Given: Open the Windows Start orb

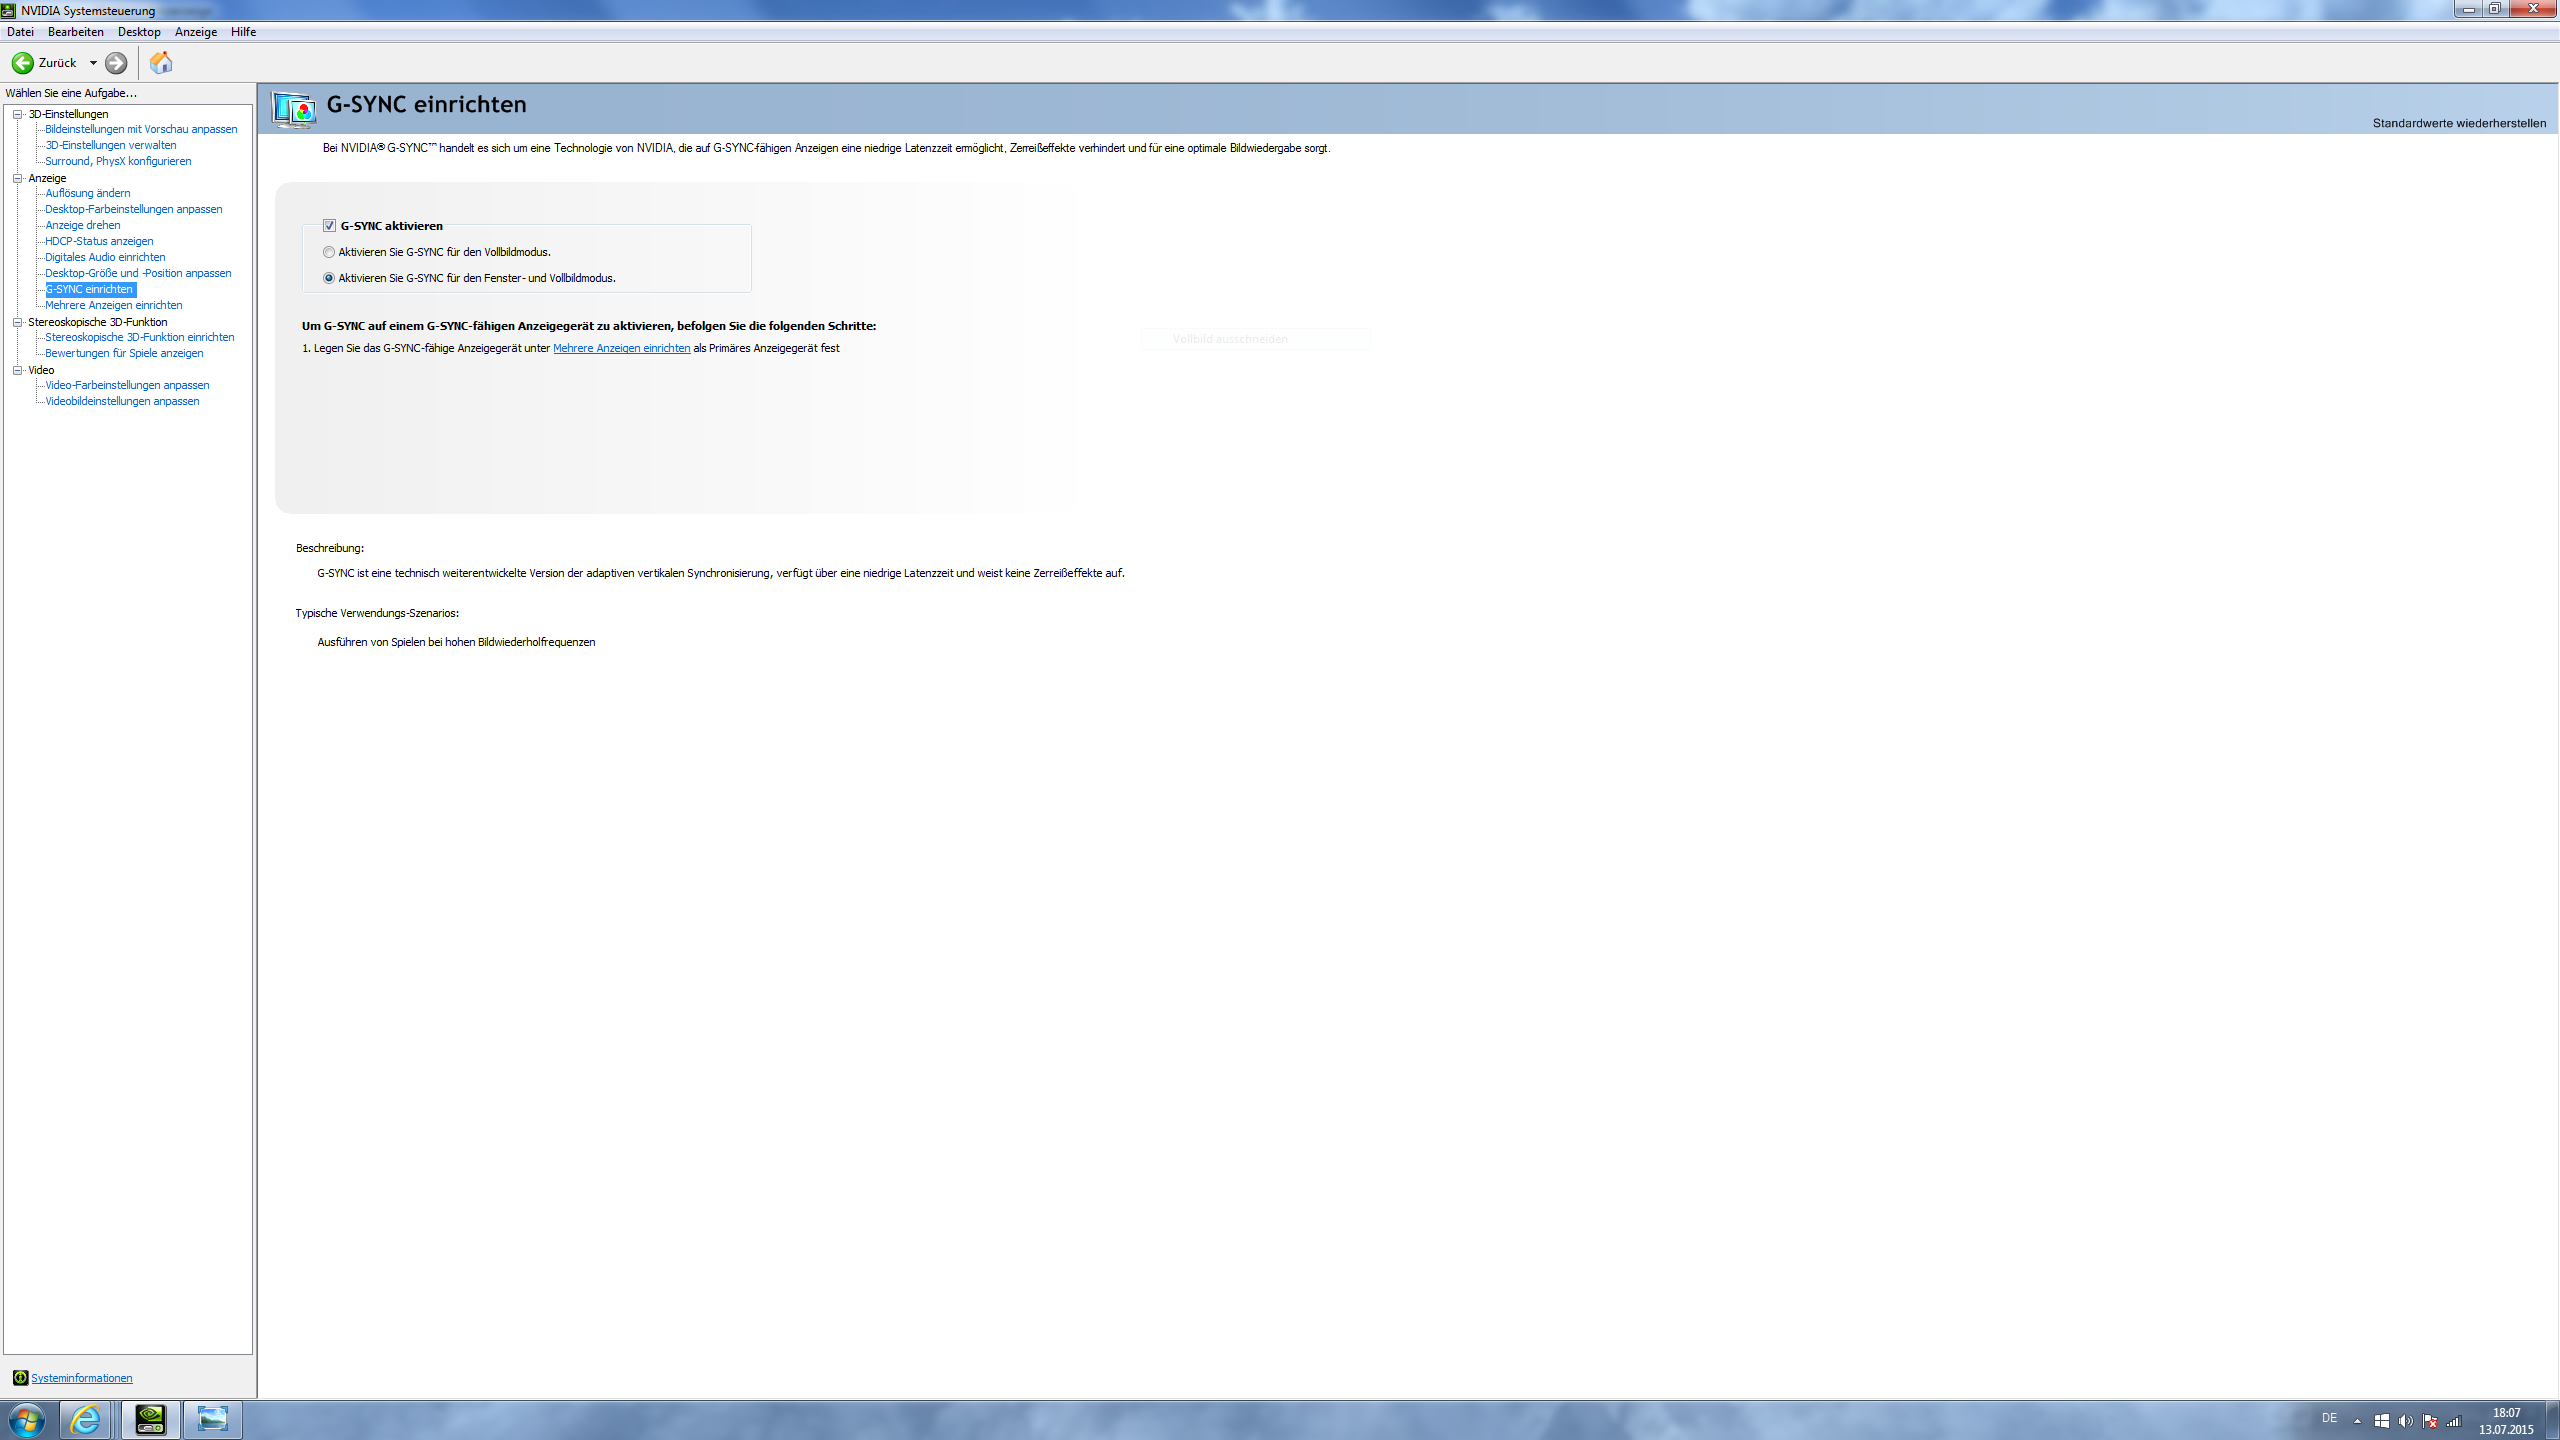Looking at the screenshot, I should coord(27,1420).
